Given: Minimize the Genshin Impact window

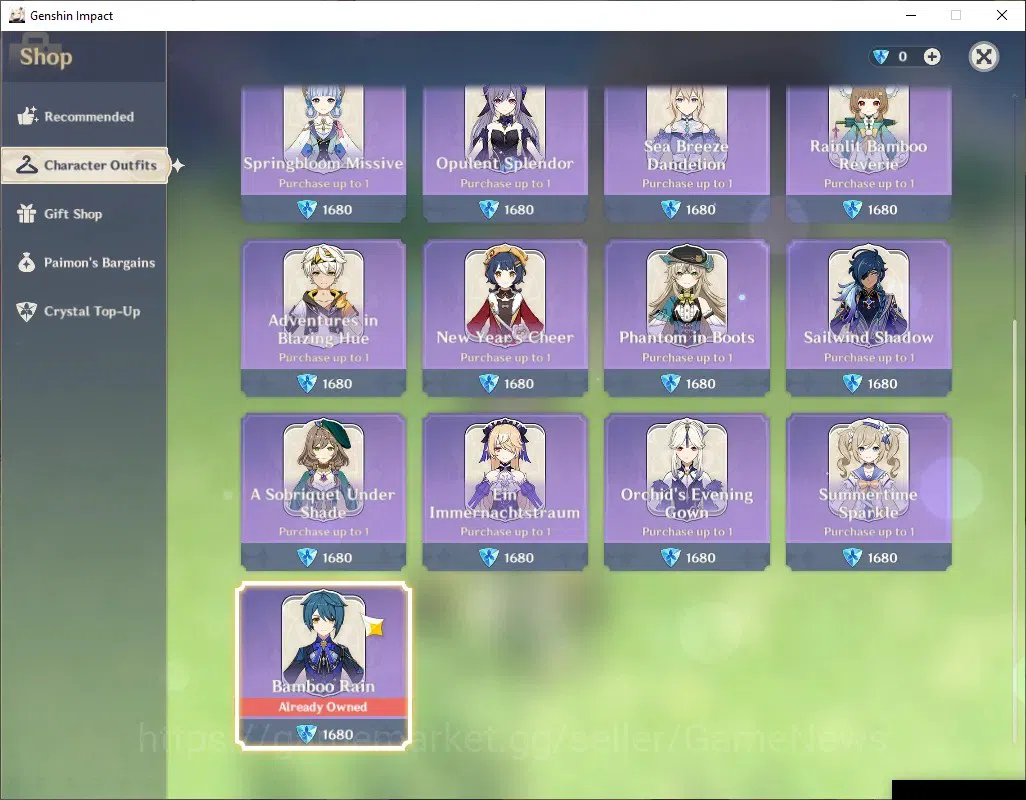Looking at the screenshot, I should [911, 15].
